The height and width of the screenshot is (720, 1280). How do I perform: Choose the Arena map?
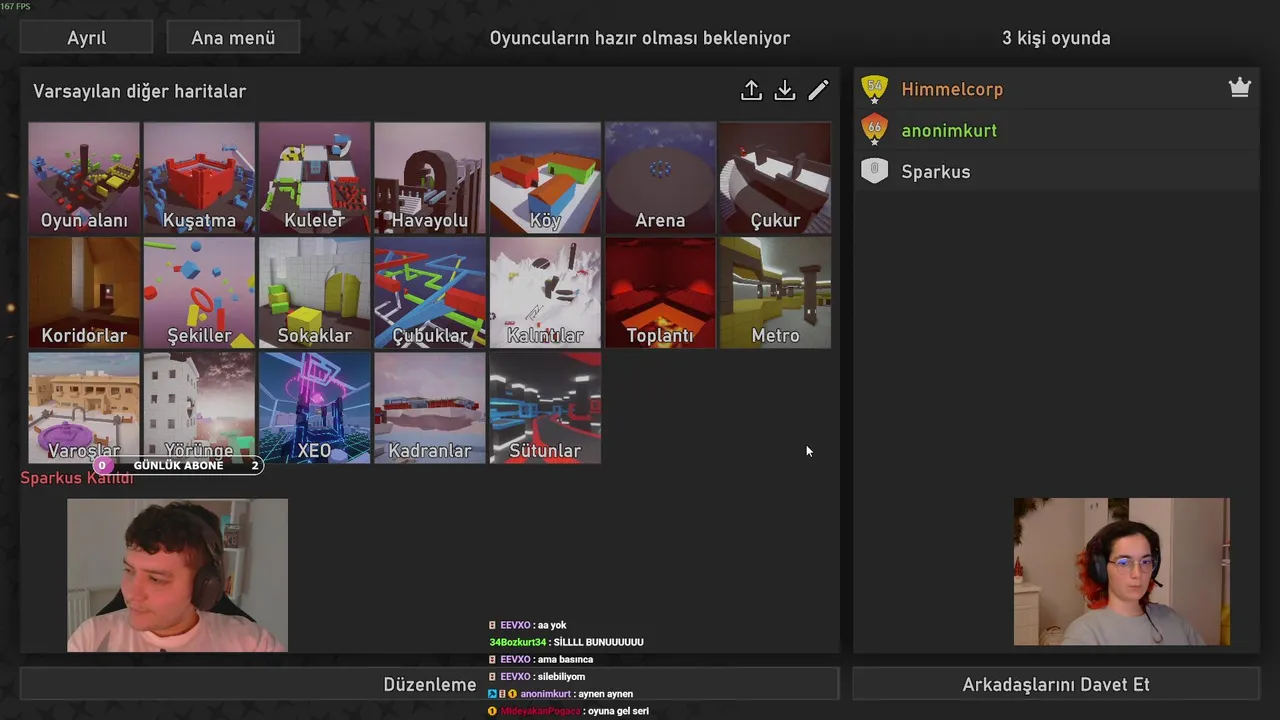click(660, 178)
